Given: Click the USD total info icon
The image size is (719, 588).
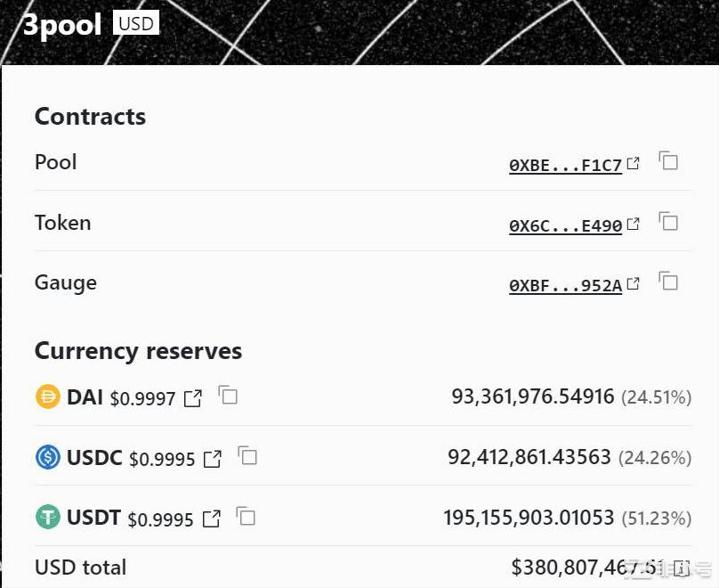Looking at the screenshot, I should pyautogui.click(x=682, y=568).
